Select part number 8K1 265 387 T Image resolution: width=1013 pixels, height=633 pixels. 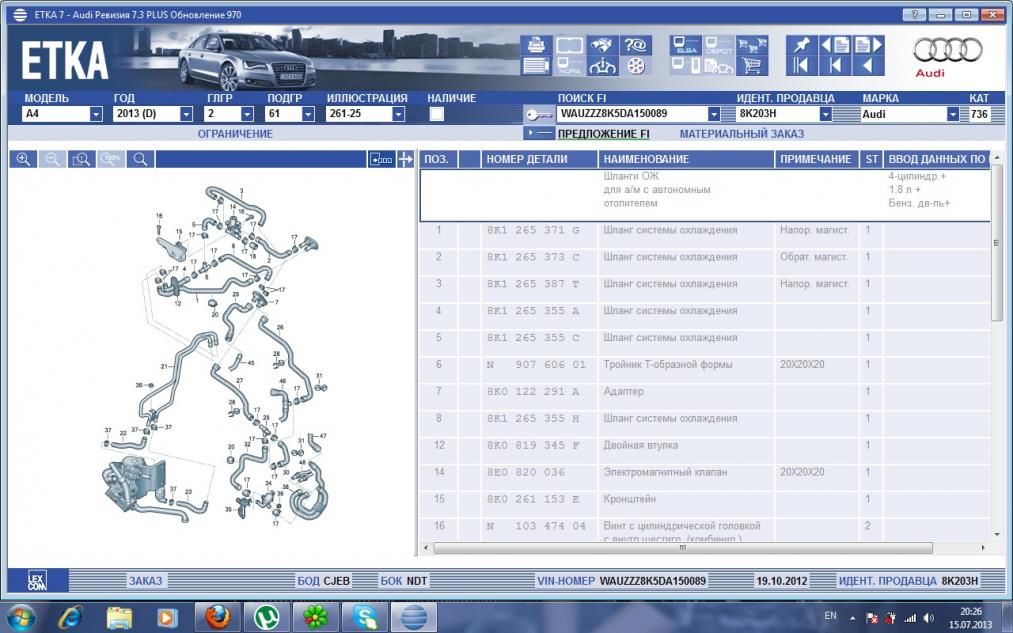click(533, 284)
